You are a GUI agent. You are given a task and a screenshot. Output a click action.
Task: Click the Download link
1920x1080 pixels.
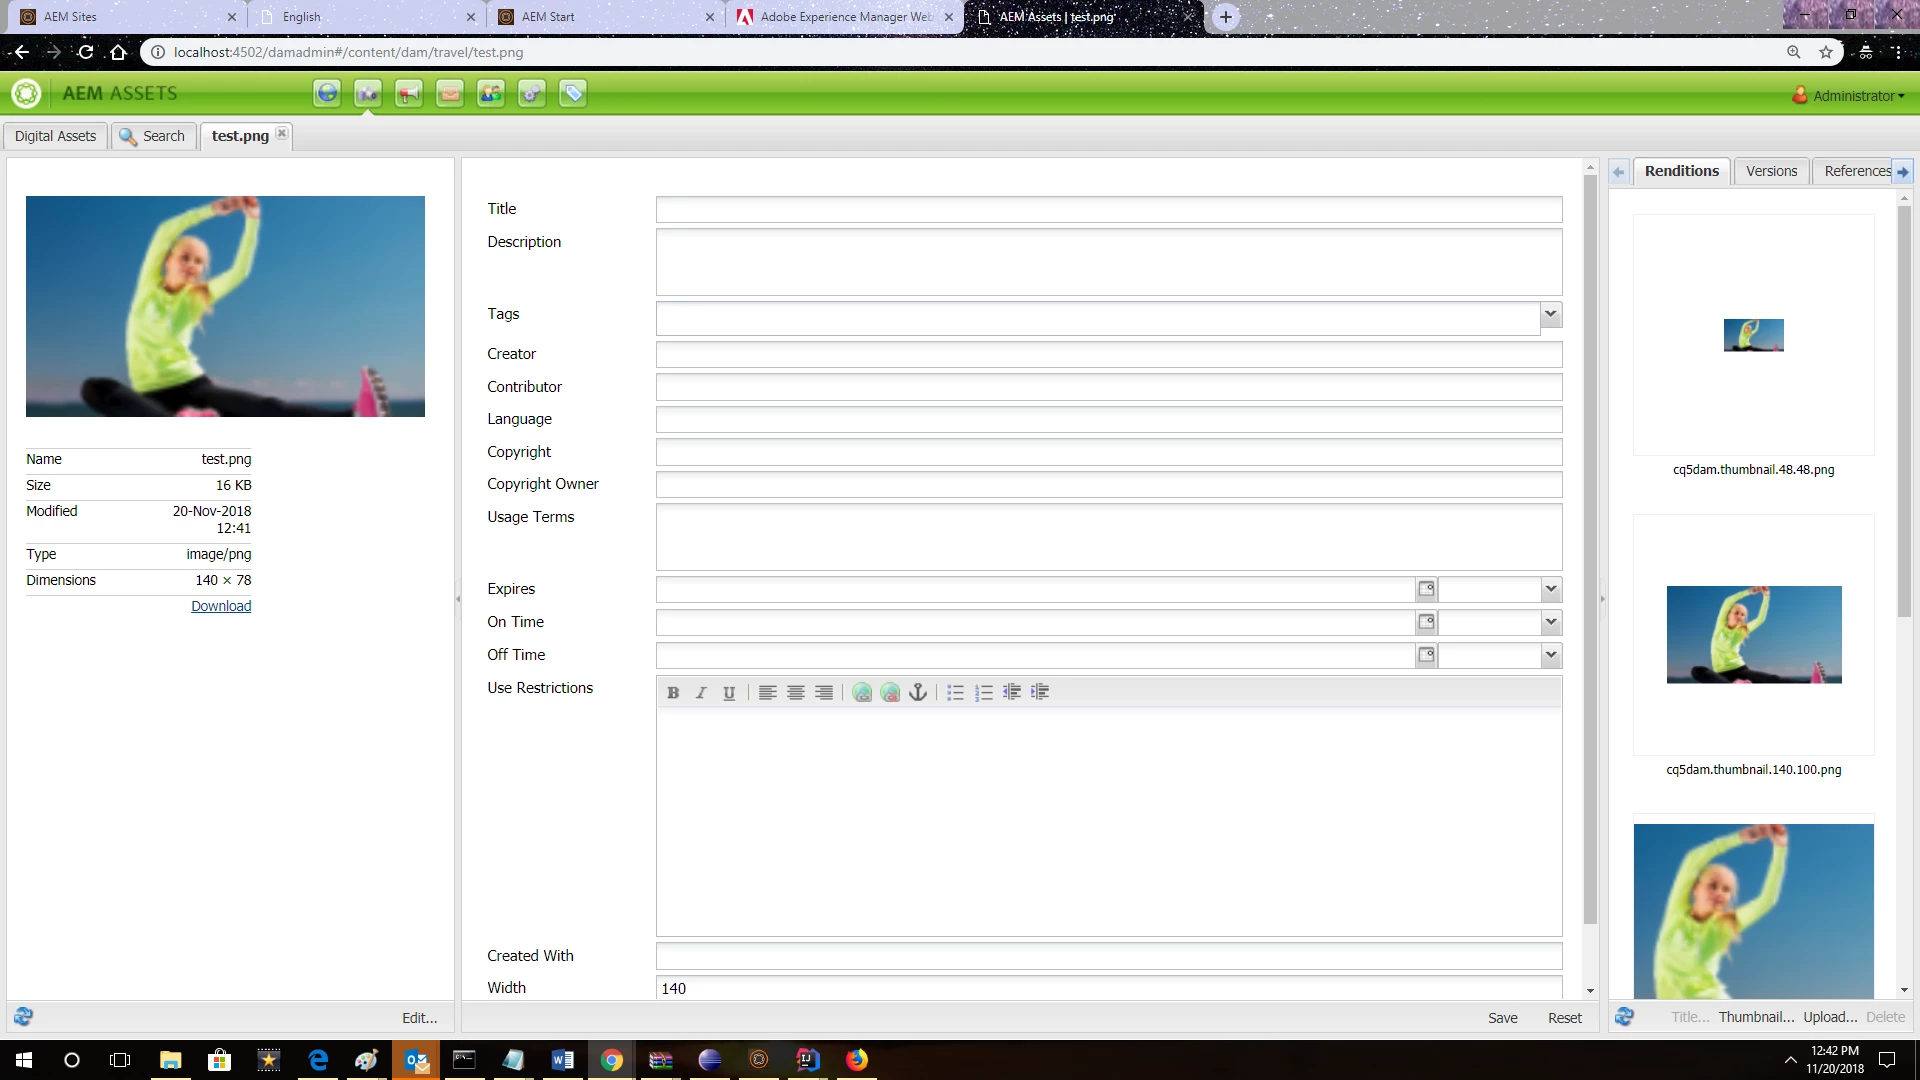tap(221, 606)
